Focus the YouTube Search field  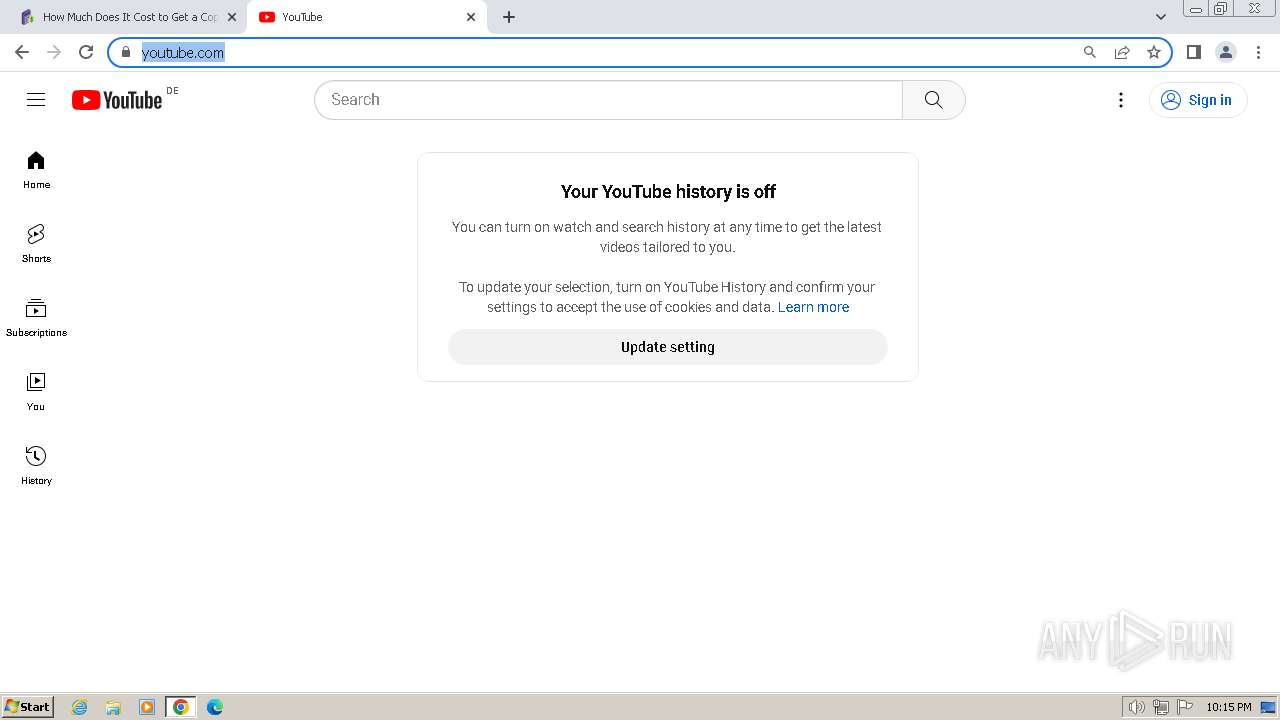[608, 100]
